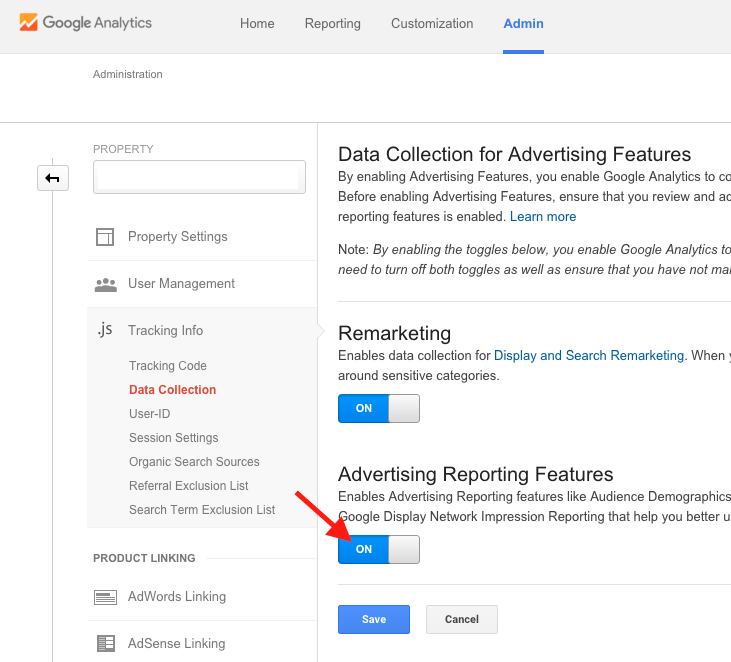731x662 pixels.
Task: Click the Google Analytics logo icon
Action: click(29, 23)
